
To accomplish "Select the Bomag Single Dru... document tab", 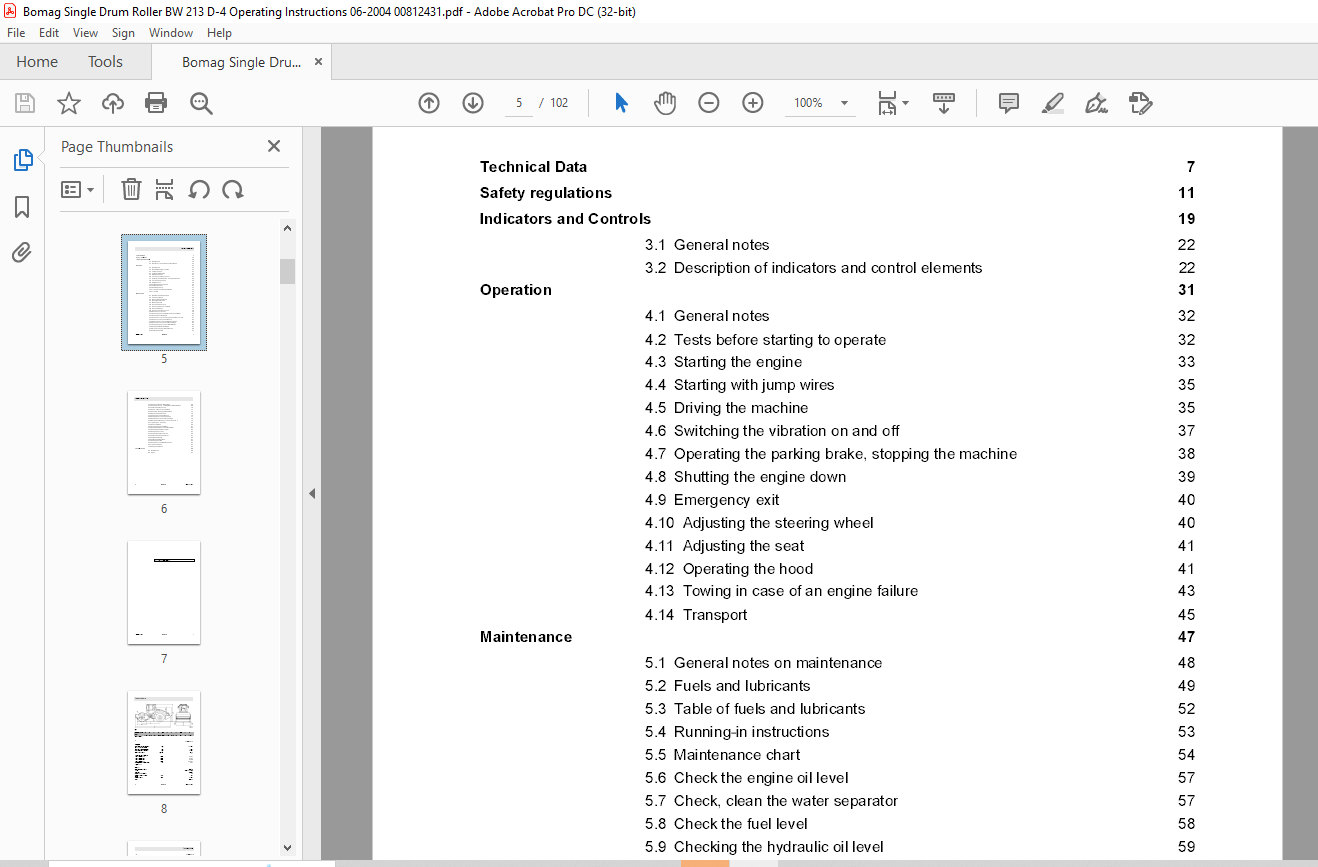I will pos(241,62).
